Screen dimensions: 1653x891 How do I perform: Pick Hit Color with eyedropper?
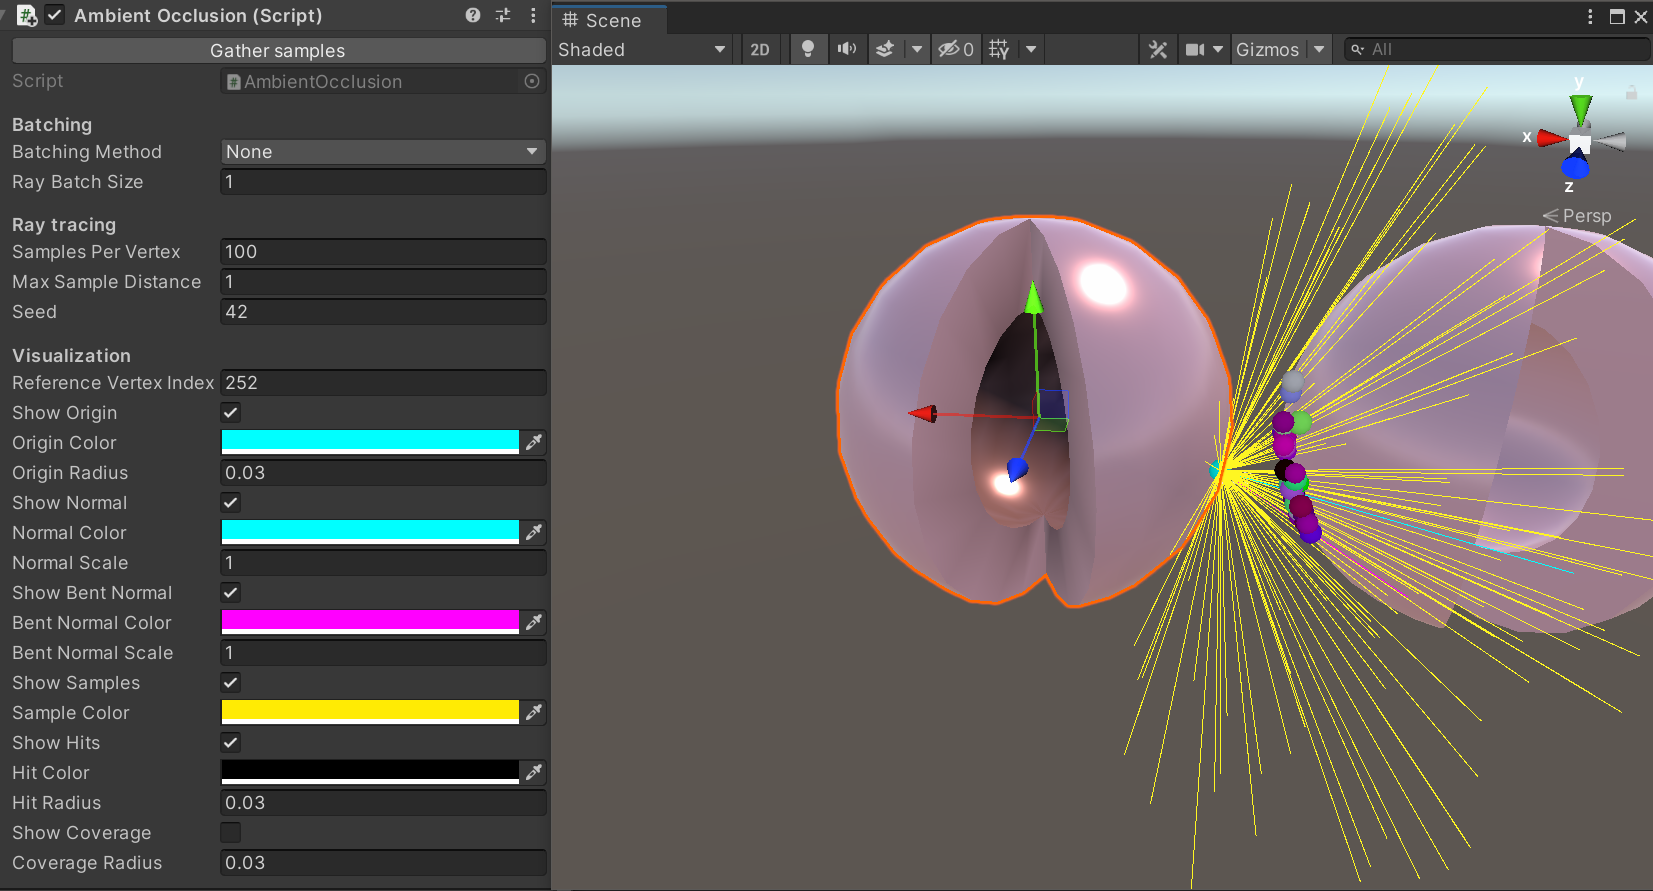point(534,772)
